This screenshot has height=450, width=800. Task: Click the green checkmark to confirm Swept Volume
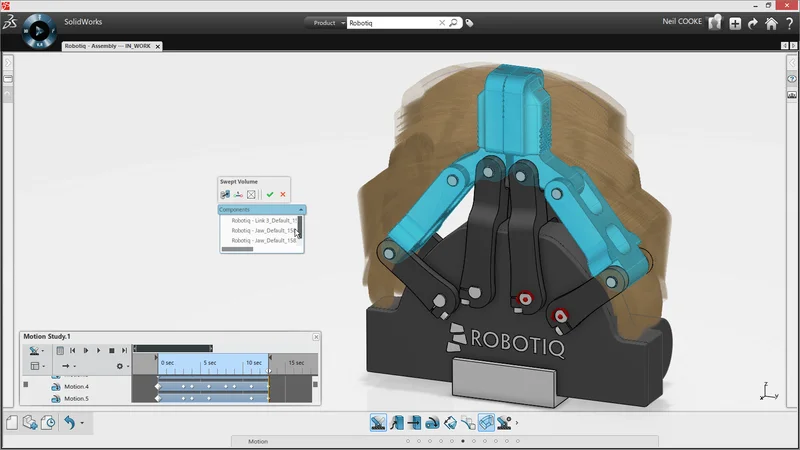pos(270,194)
